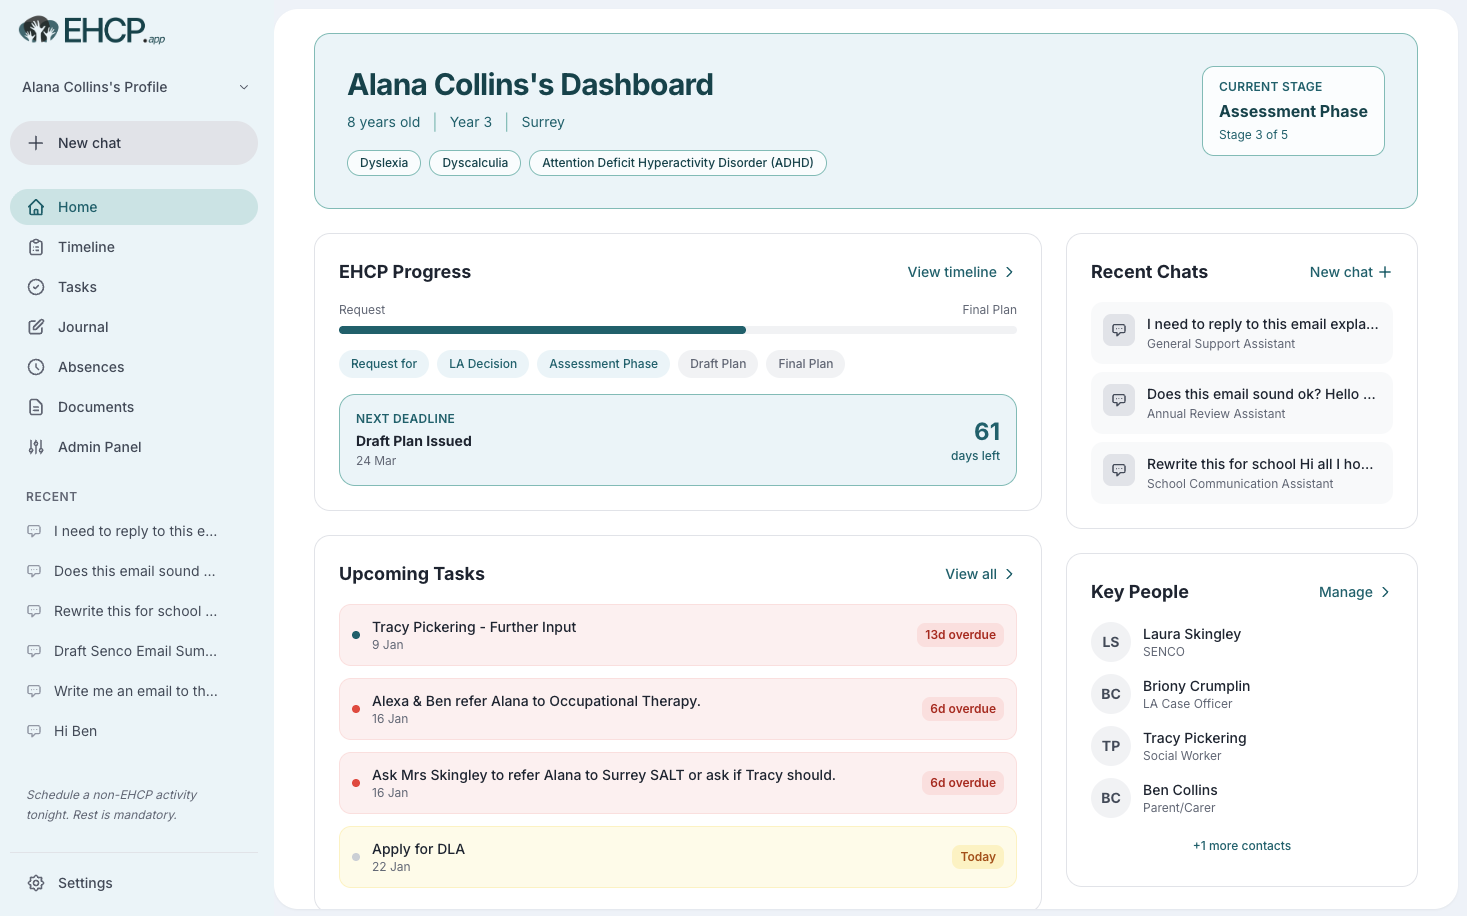Click the Settings gear icon
This screenshot has width=1467, height=916.
pyautogui.click(x=36, y=883)
